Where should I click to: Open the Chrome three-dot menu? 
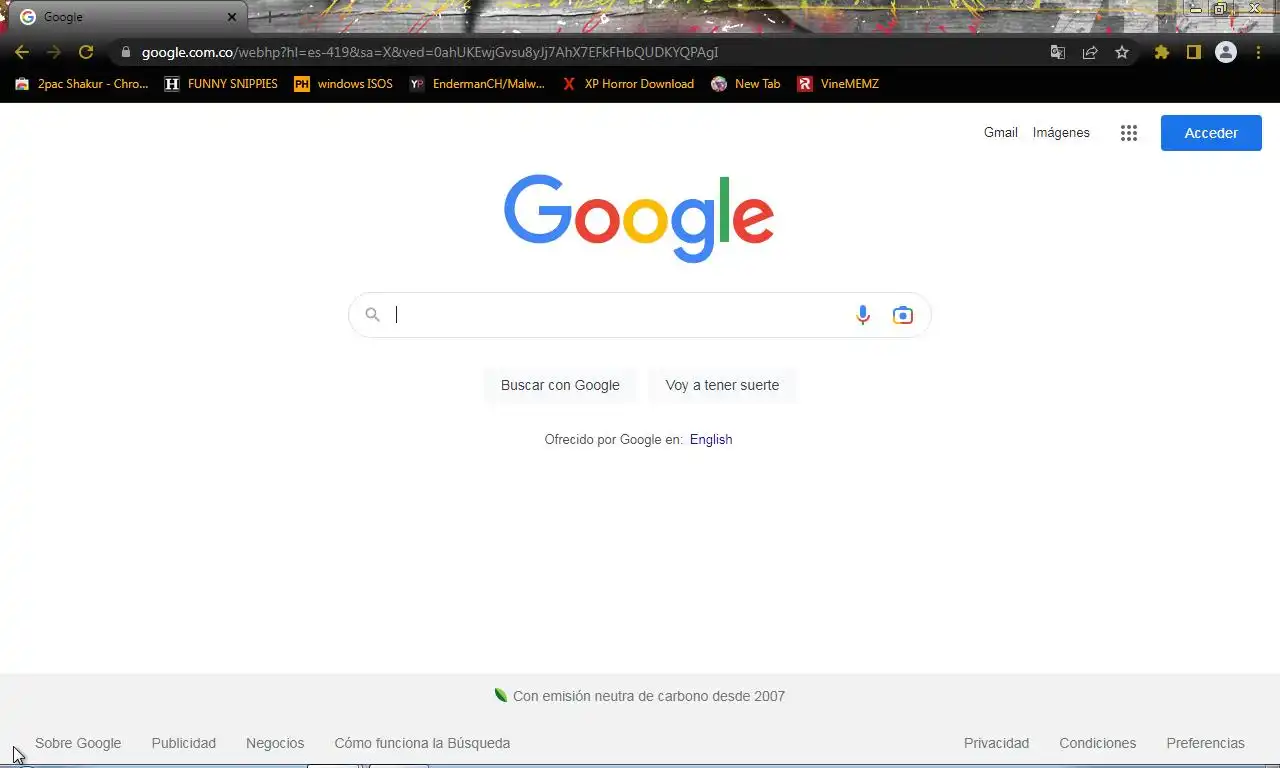[1258, 52]
